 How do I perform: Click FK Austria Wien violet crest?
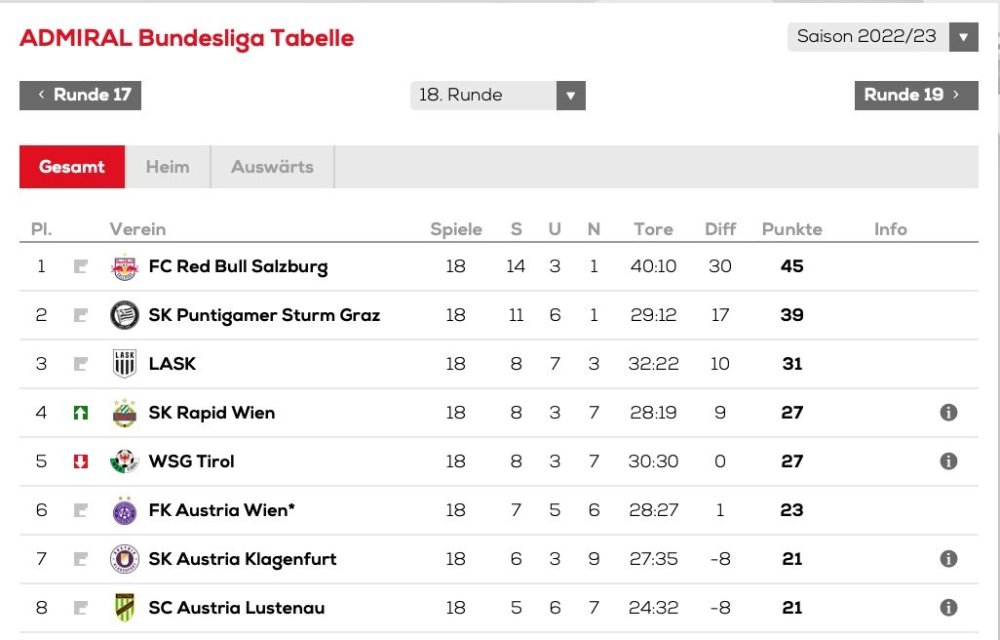click(124, 511)
